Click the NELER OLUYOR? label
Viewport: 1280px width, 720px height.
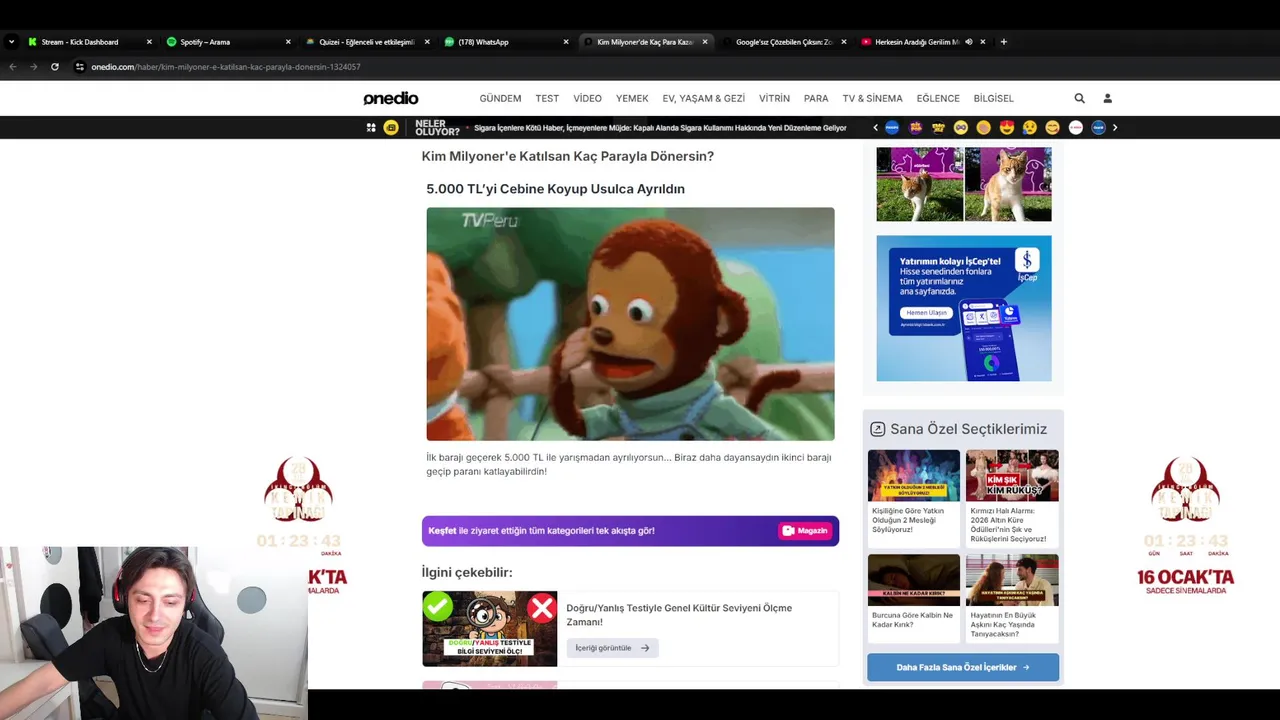[437, 128]
